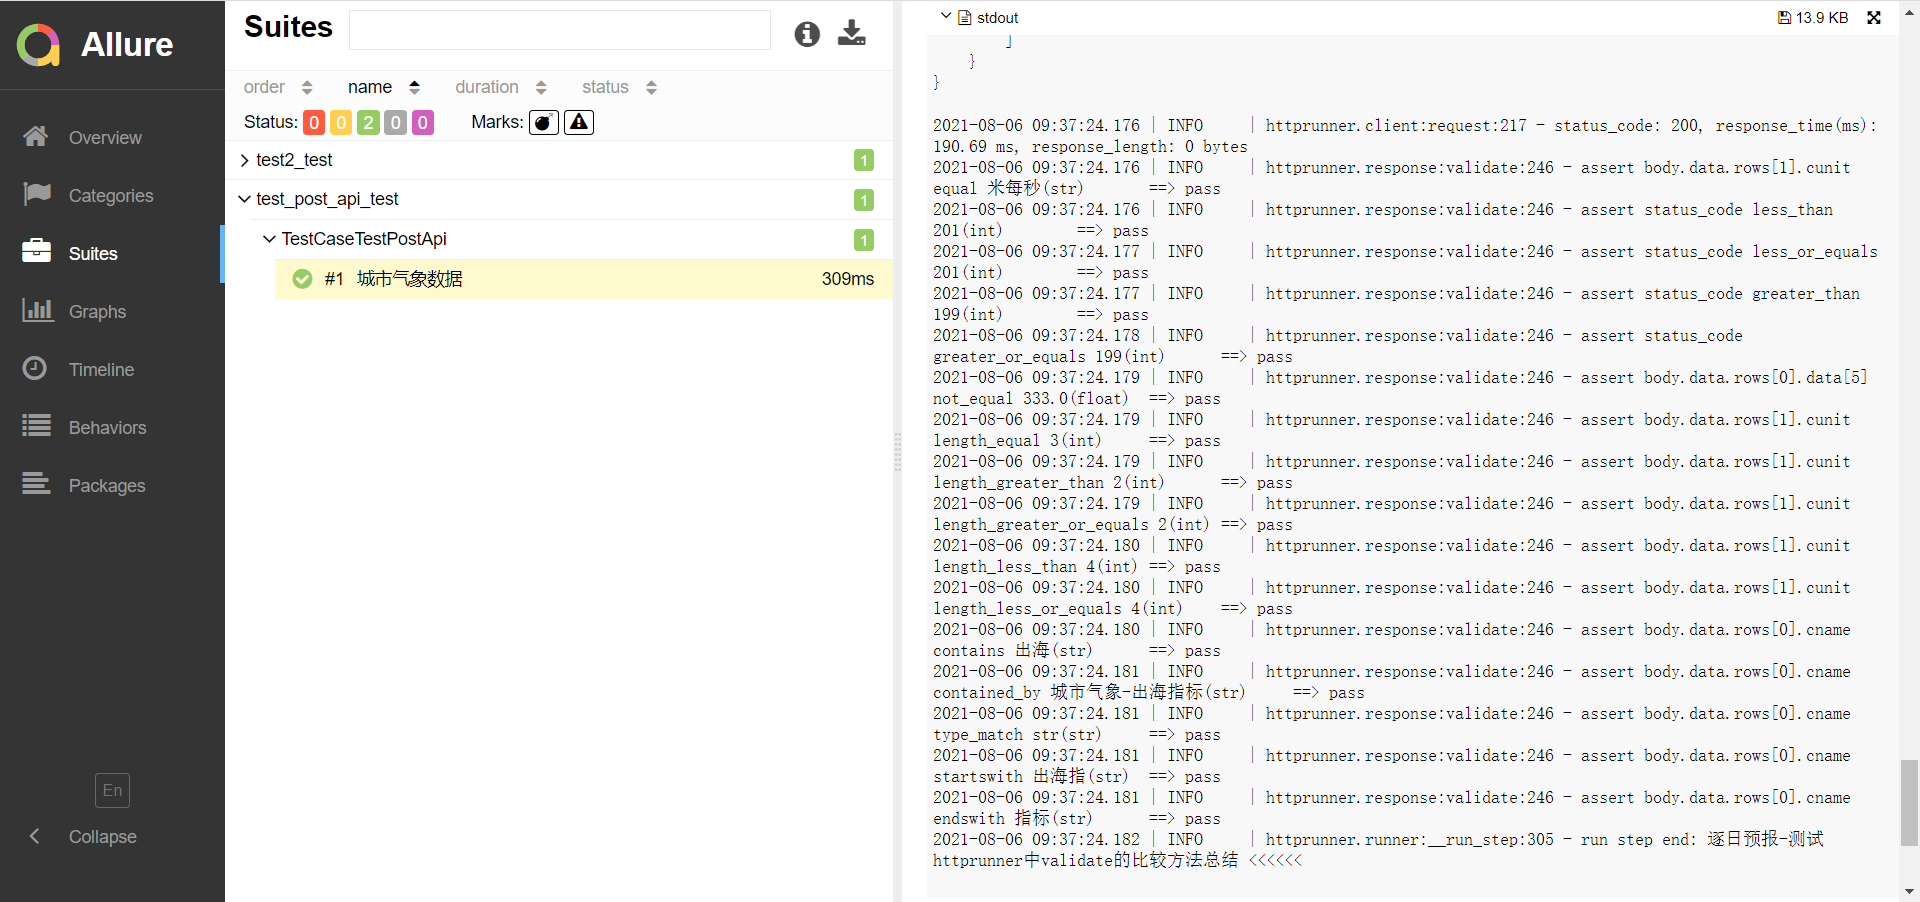Click inside the suites search field

(560, 31)
